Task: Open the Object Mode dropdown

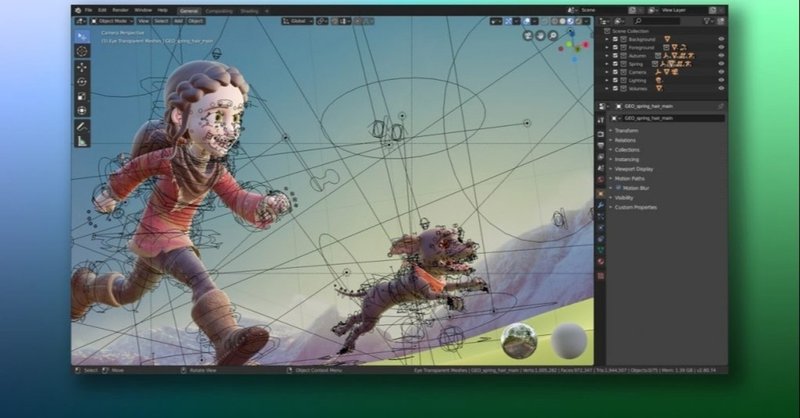Action: [x=112, y=21]
